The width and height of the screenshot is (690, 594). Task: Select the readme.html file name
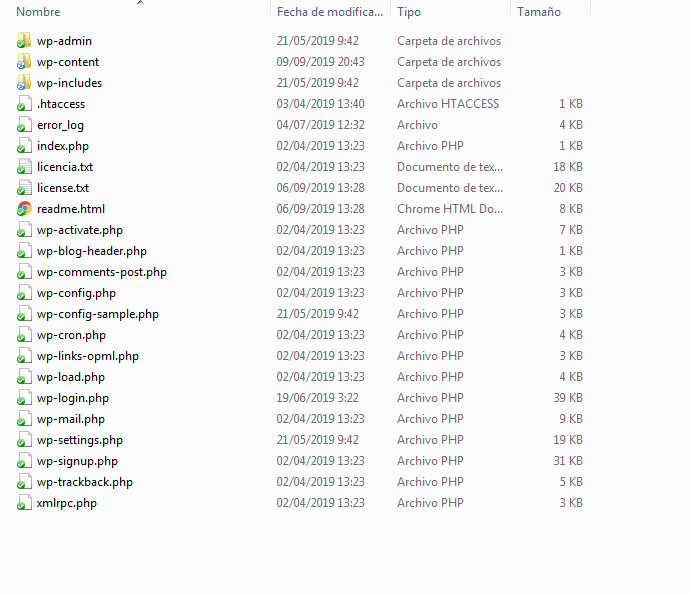click(x=71, y=209)
